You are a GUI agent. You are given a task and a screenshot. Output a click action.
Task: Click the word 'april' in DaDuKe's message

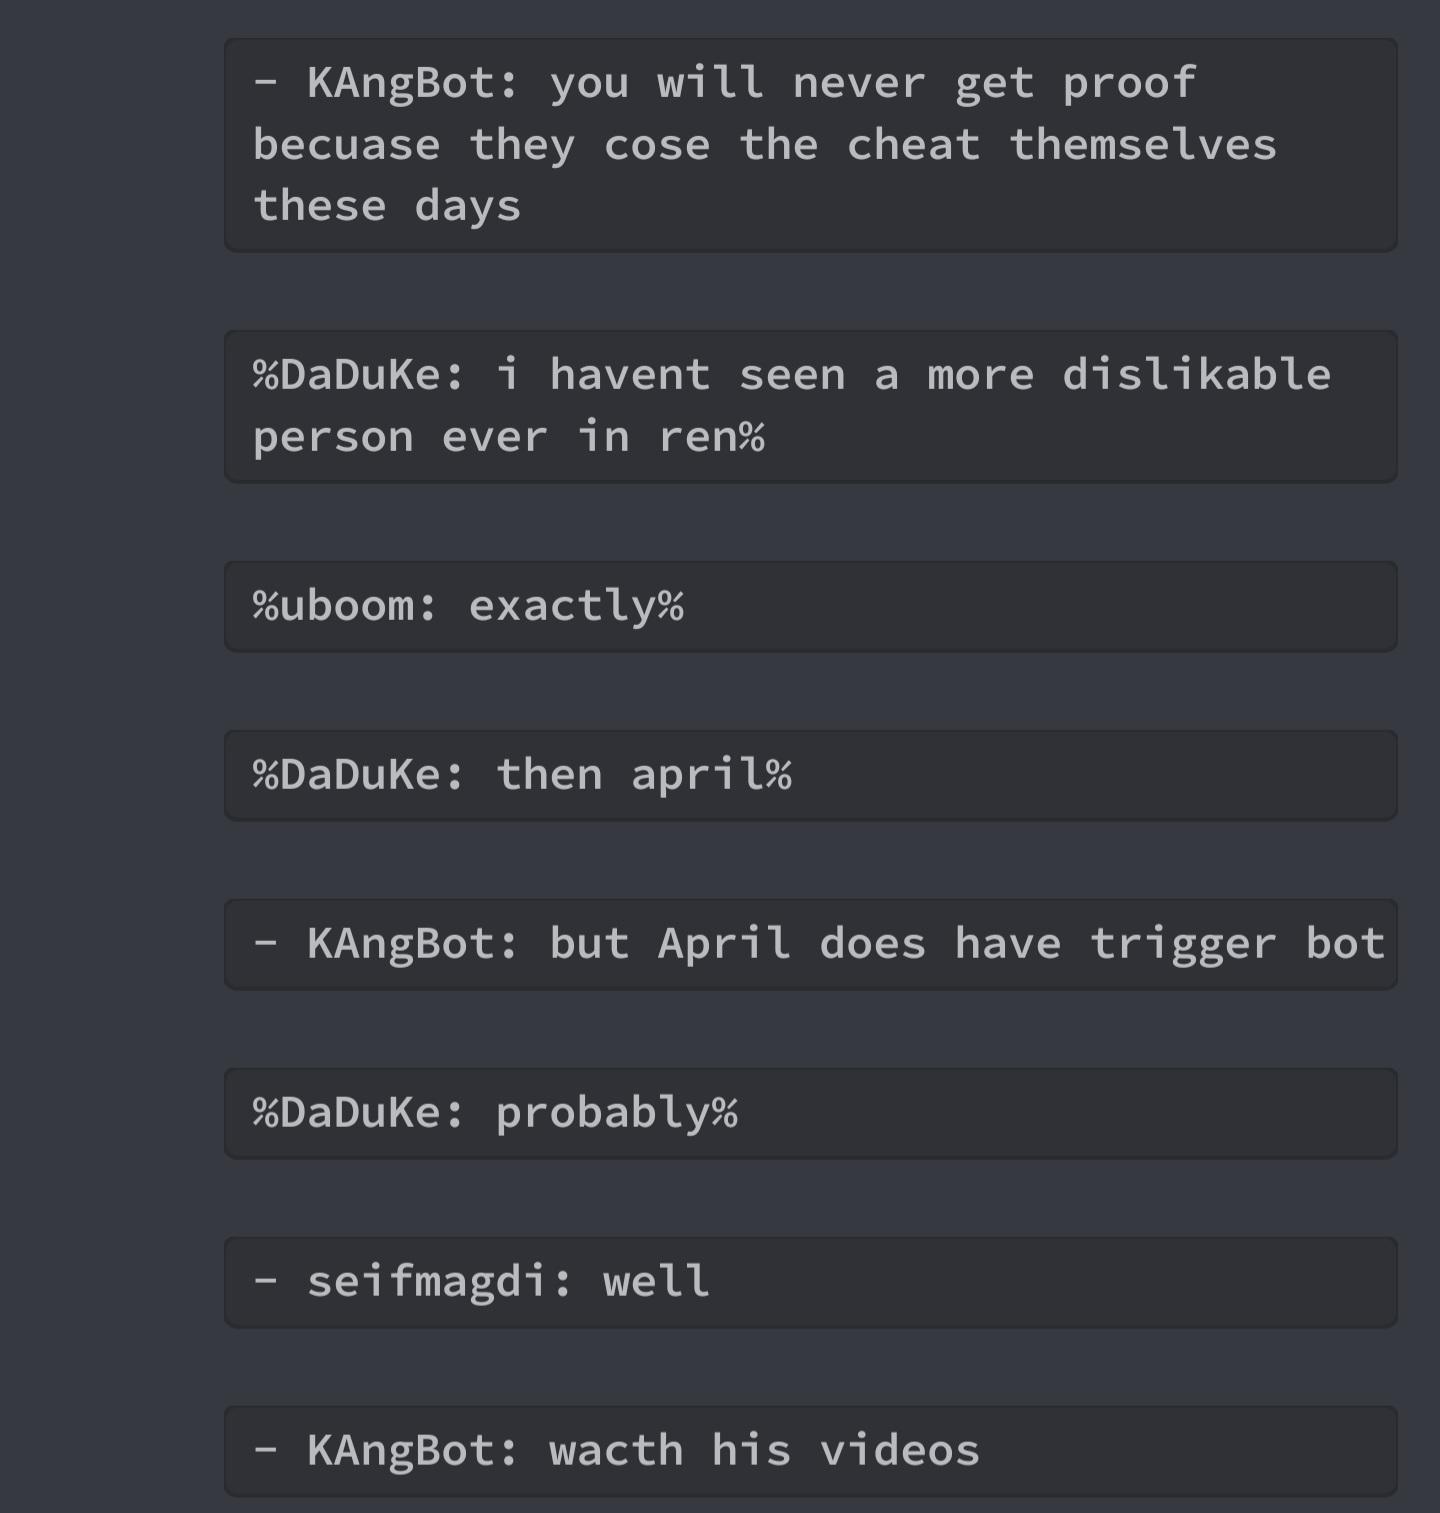coord(697,775)
